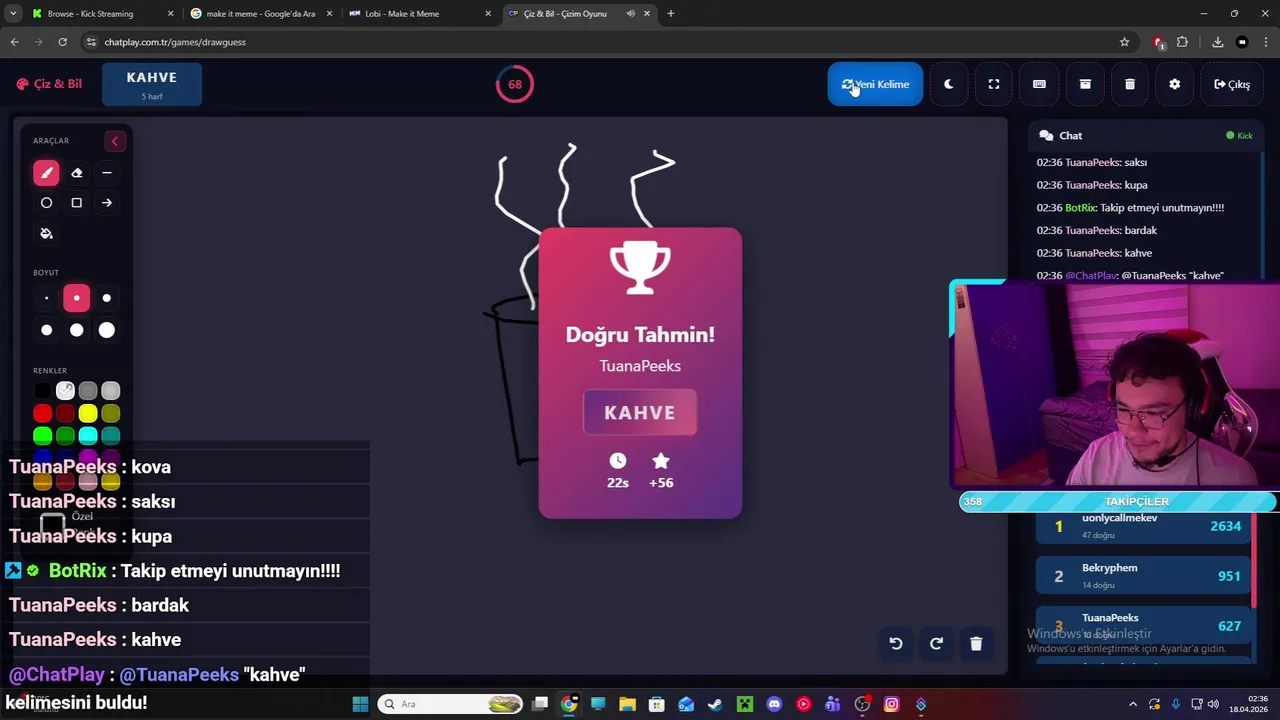Select the paint bucket fill tool
The height and width of the screenshot is (720, 1280).
(x=46, y=233)
